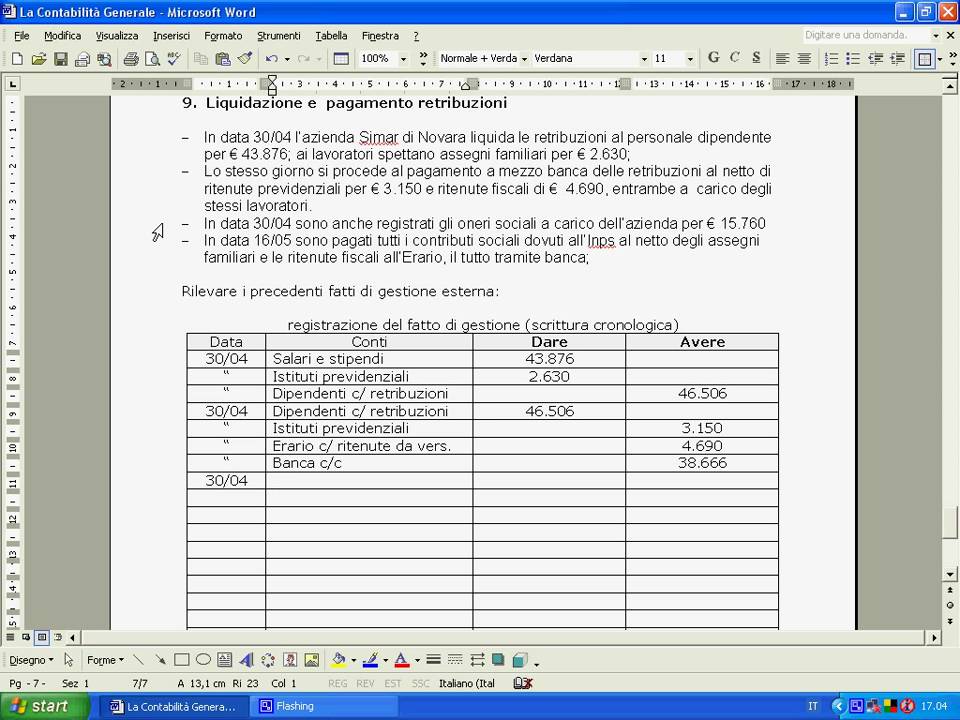Undo the last action
Image resolution: width=960 pixels, height=720 pixels.
point(271,59)
